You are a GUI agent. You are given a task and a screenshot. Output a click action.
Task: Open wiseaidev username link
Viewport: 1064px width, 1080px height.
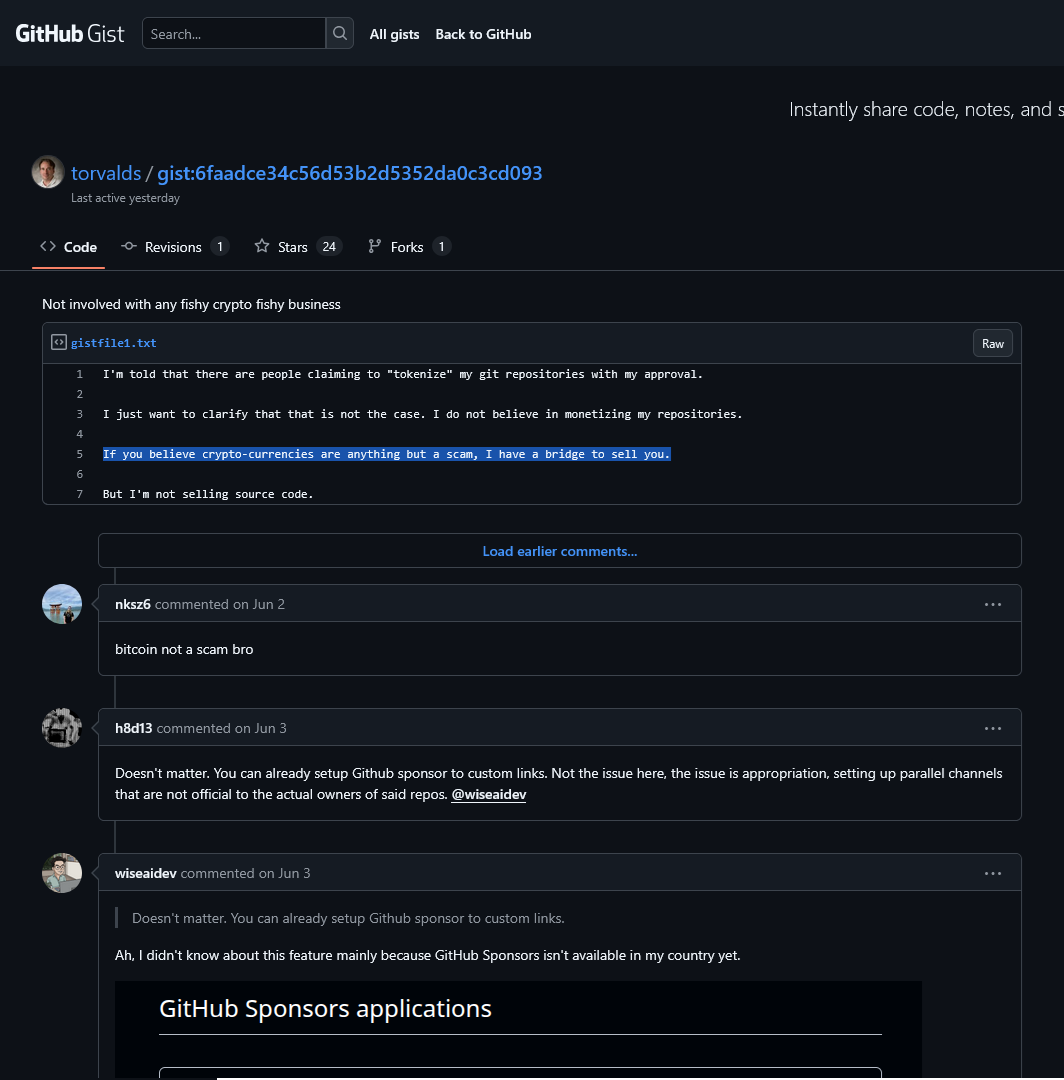[x=145, y=873]
